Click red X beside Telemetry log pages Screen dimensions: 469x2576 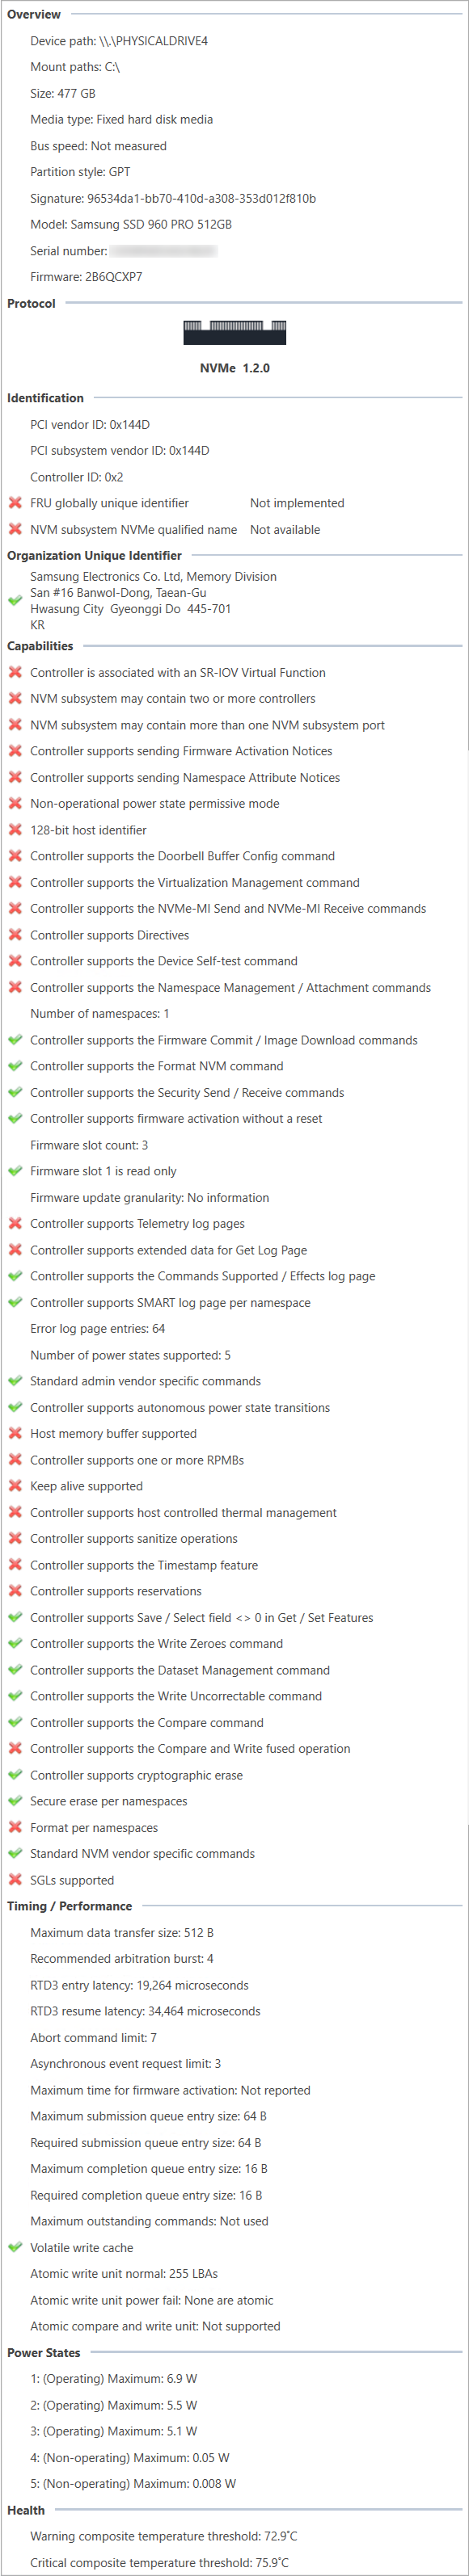(x=15, y=1223)
